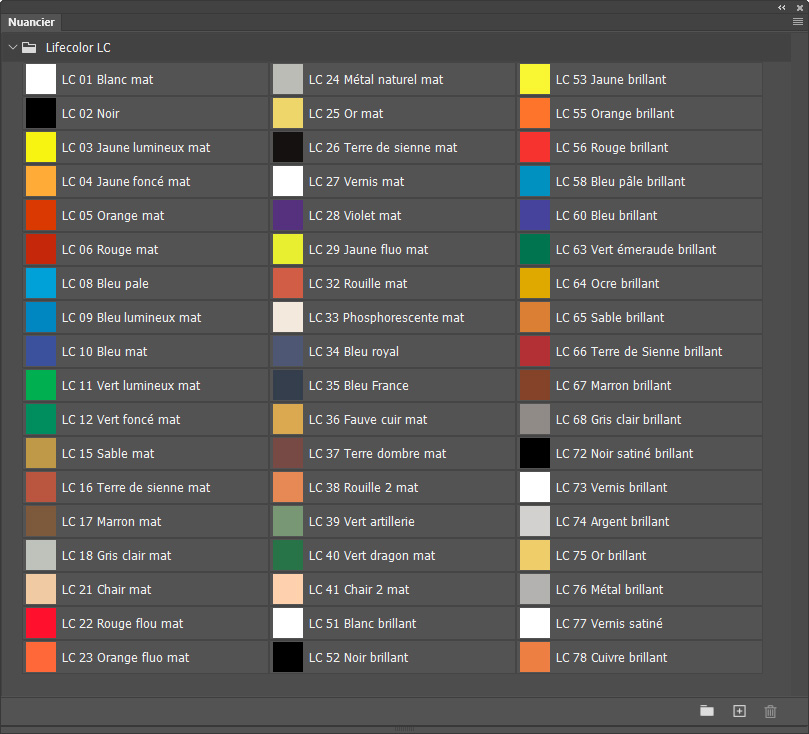Image resolution: width=809 pixels, height=734 pixels.
Task: Create a new swatch with the plus icon
Action: pos(739,711)
